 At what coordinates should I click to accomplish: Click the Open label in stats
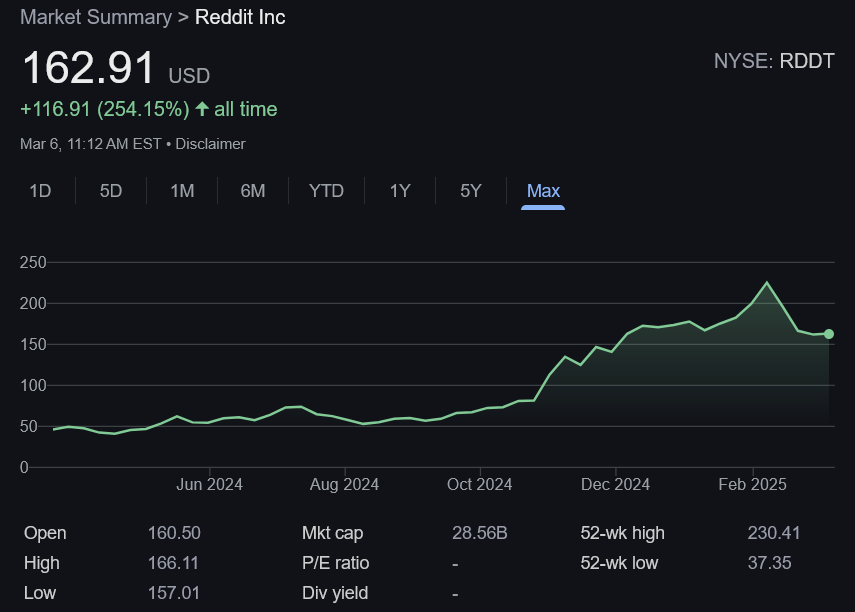(45, 533)
